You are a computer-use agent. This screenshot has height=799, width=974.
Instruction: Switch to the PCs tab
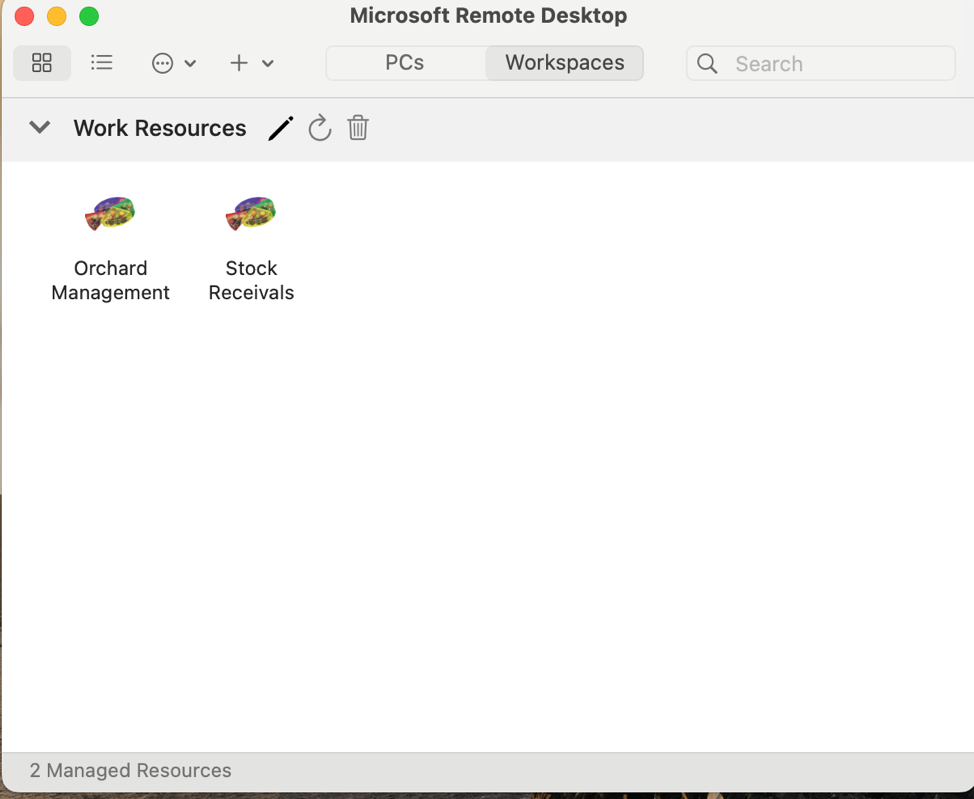click(x=404, y=63)
